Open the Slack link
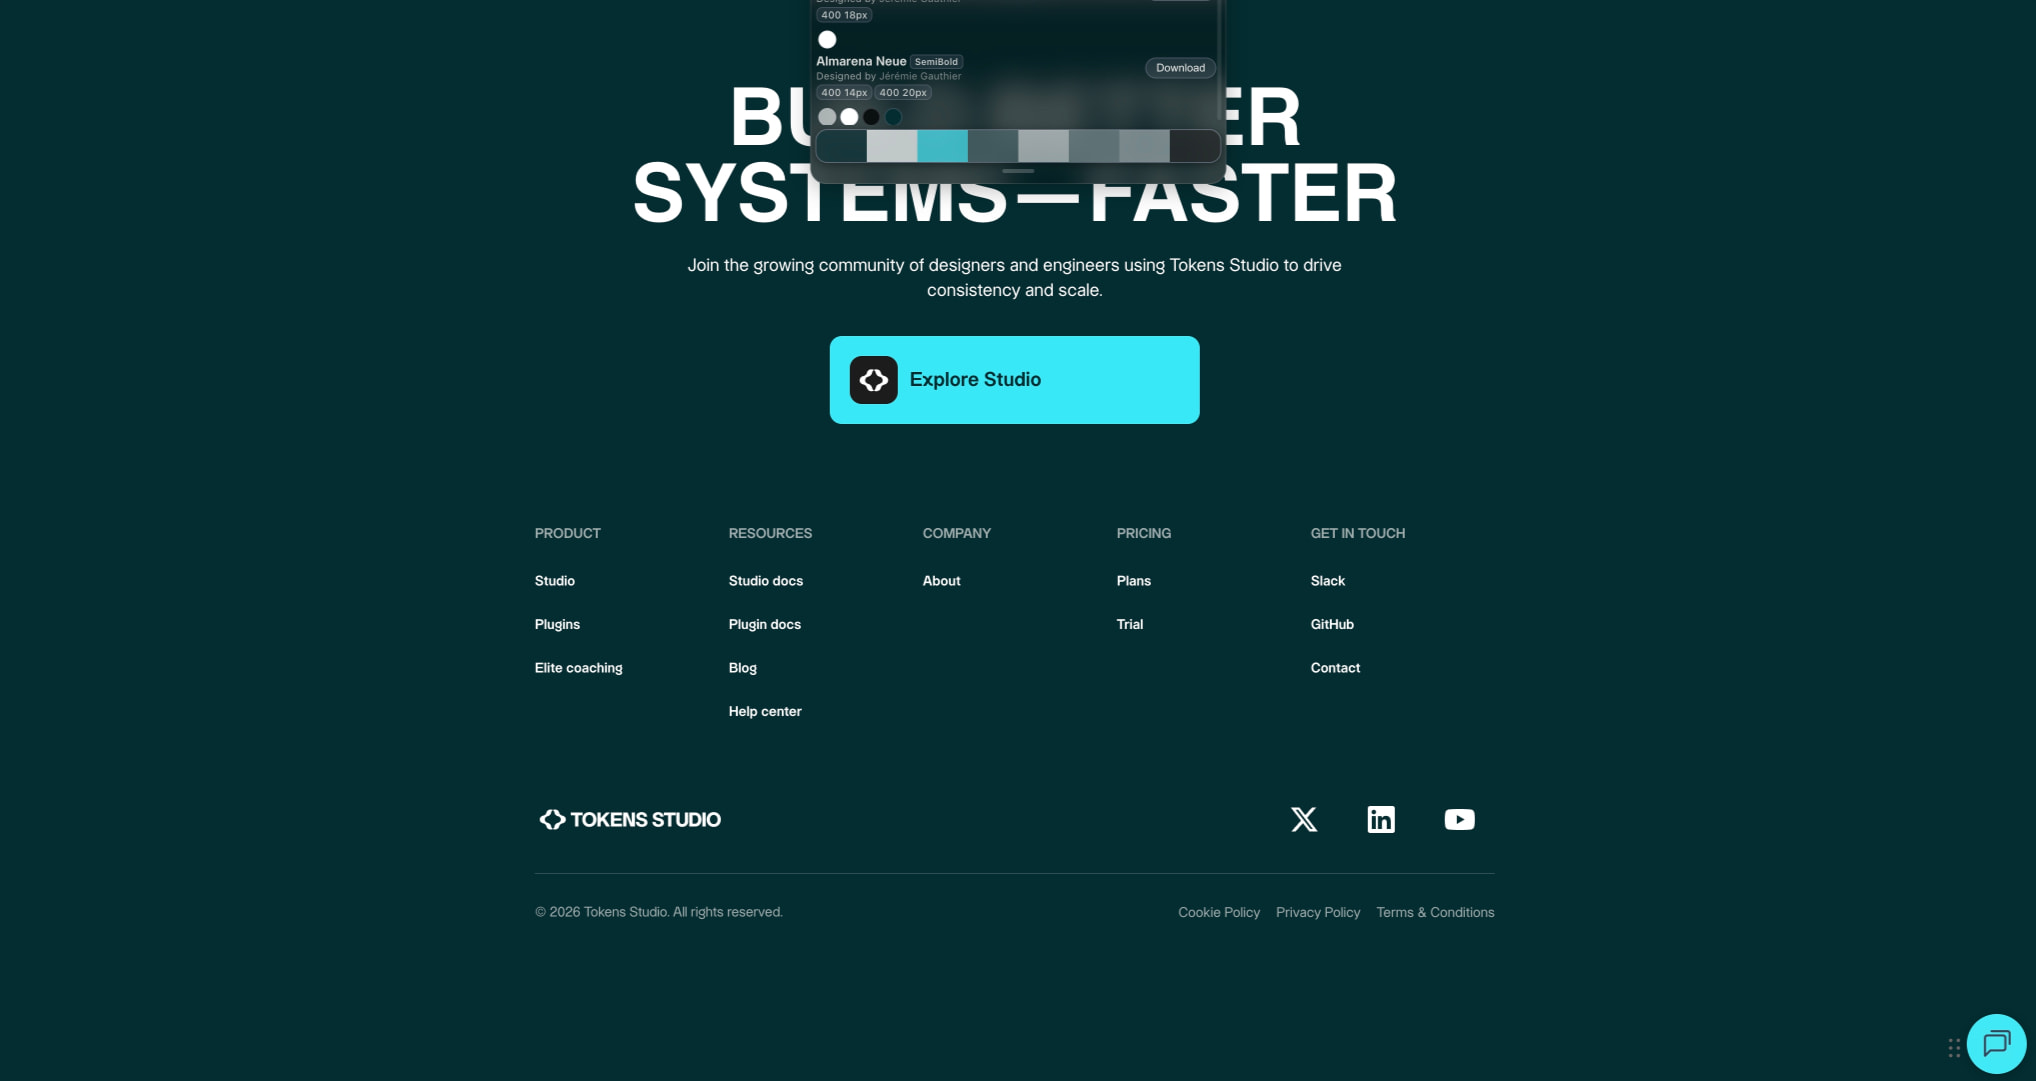The height and width of the screenshot is (1081, 2036). coord(1328,581)
